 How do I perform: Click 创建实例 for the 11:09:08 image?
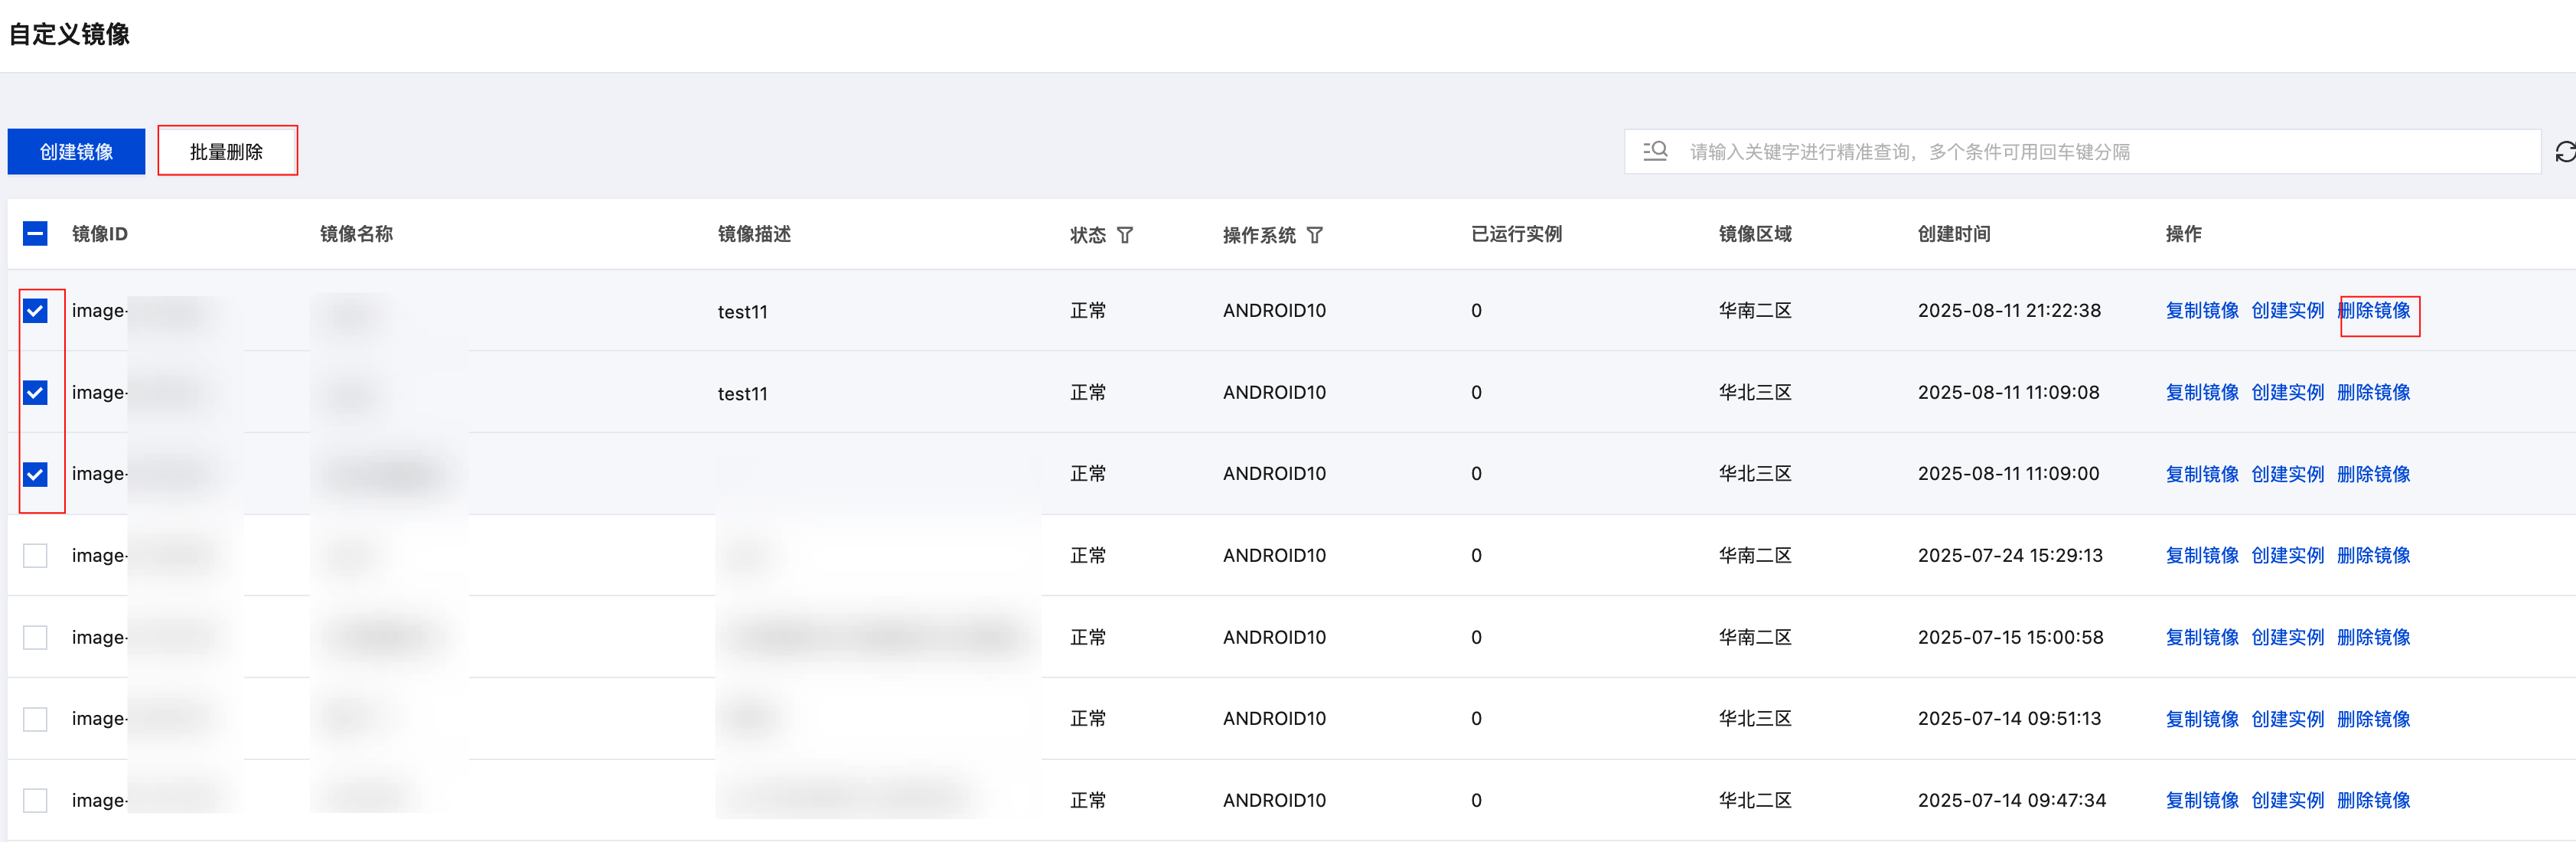click(x=2288, y=392)
